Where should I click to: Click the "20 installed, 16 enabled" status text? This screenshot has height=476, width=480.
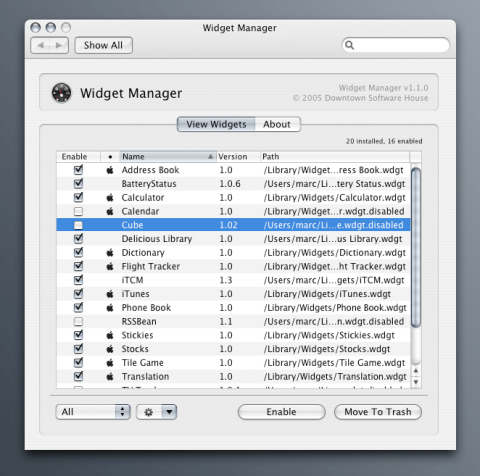click(x=384, y=141)
